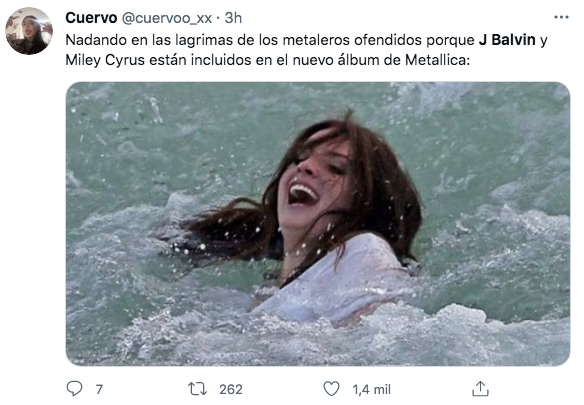
Task: Click the word Metallica in the tweet
Action: pos(435,60)
